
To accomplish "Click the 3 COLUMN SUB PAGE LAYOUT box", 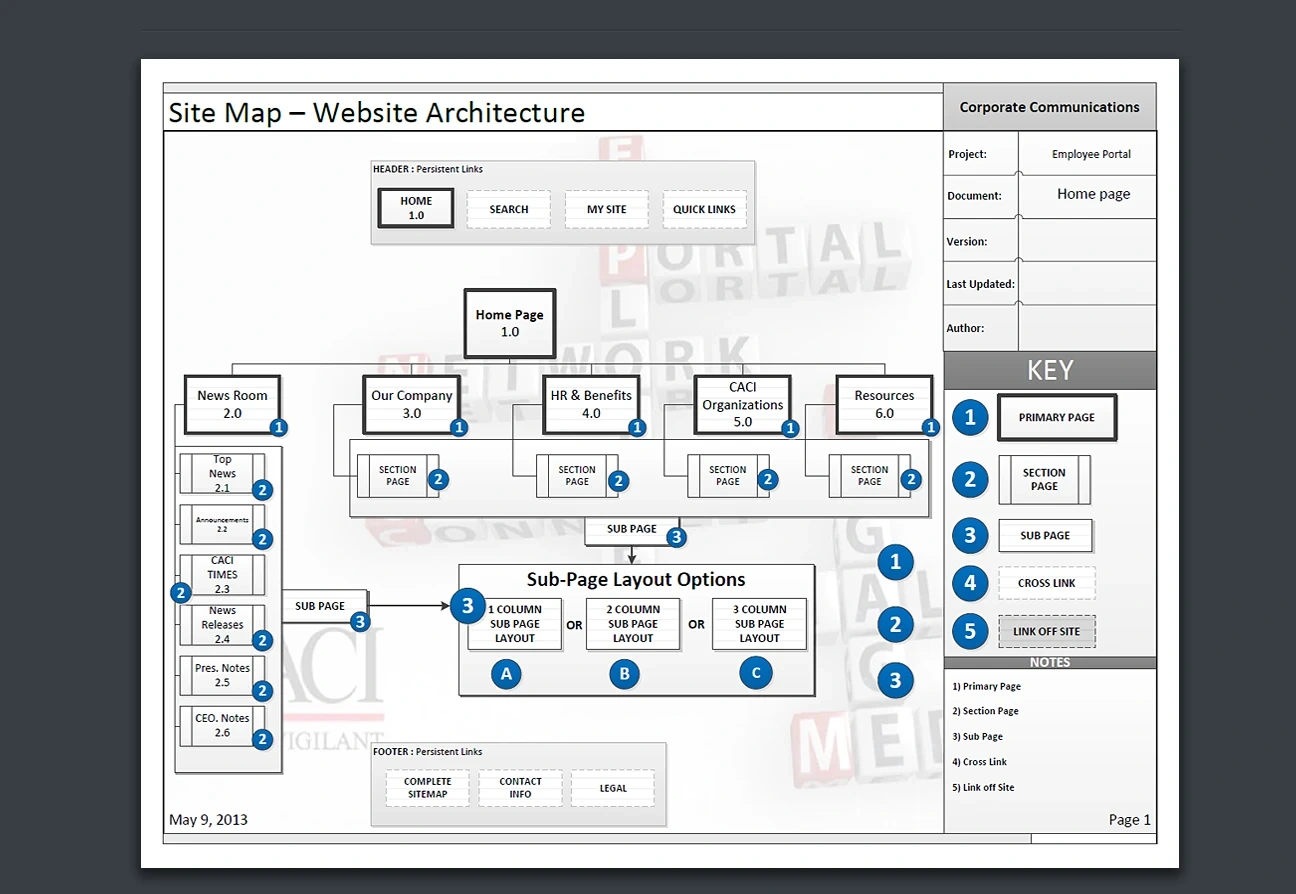I will tap(760, 624).
